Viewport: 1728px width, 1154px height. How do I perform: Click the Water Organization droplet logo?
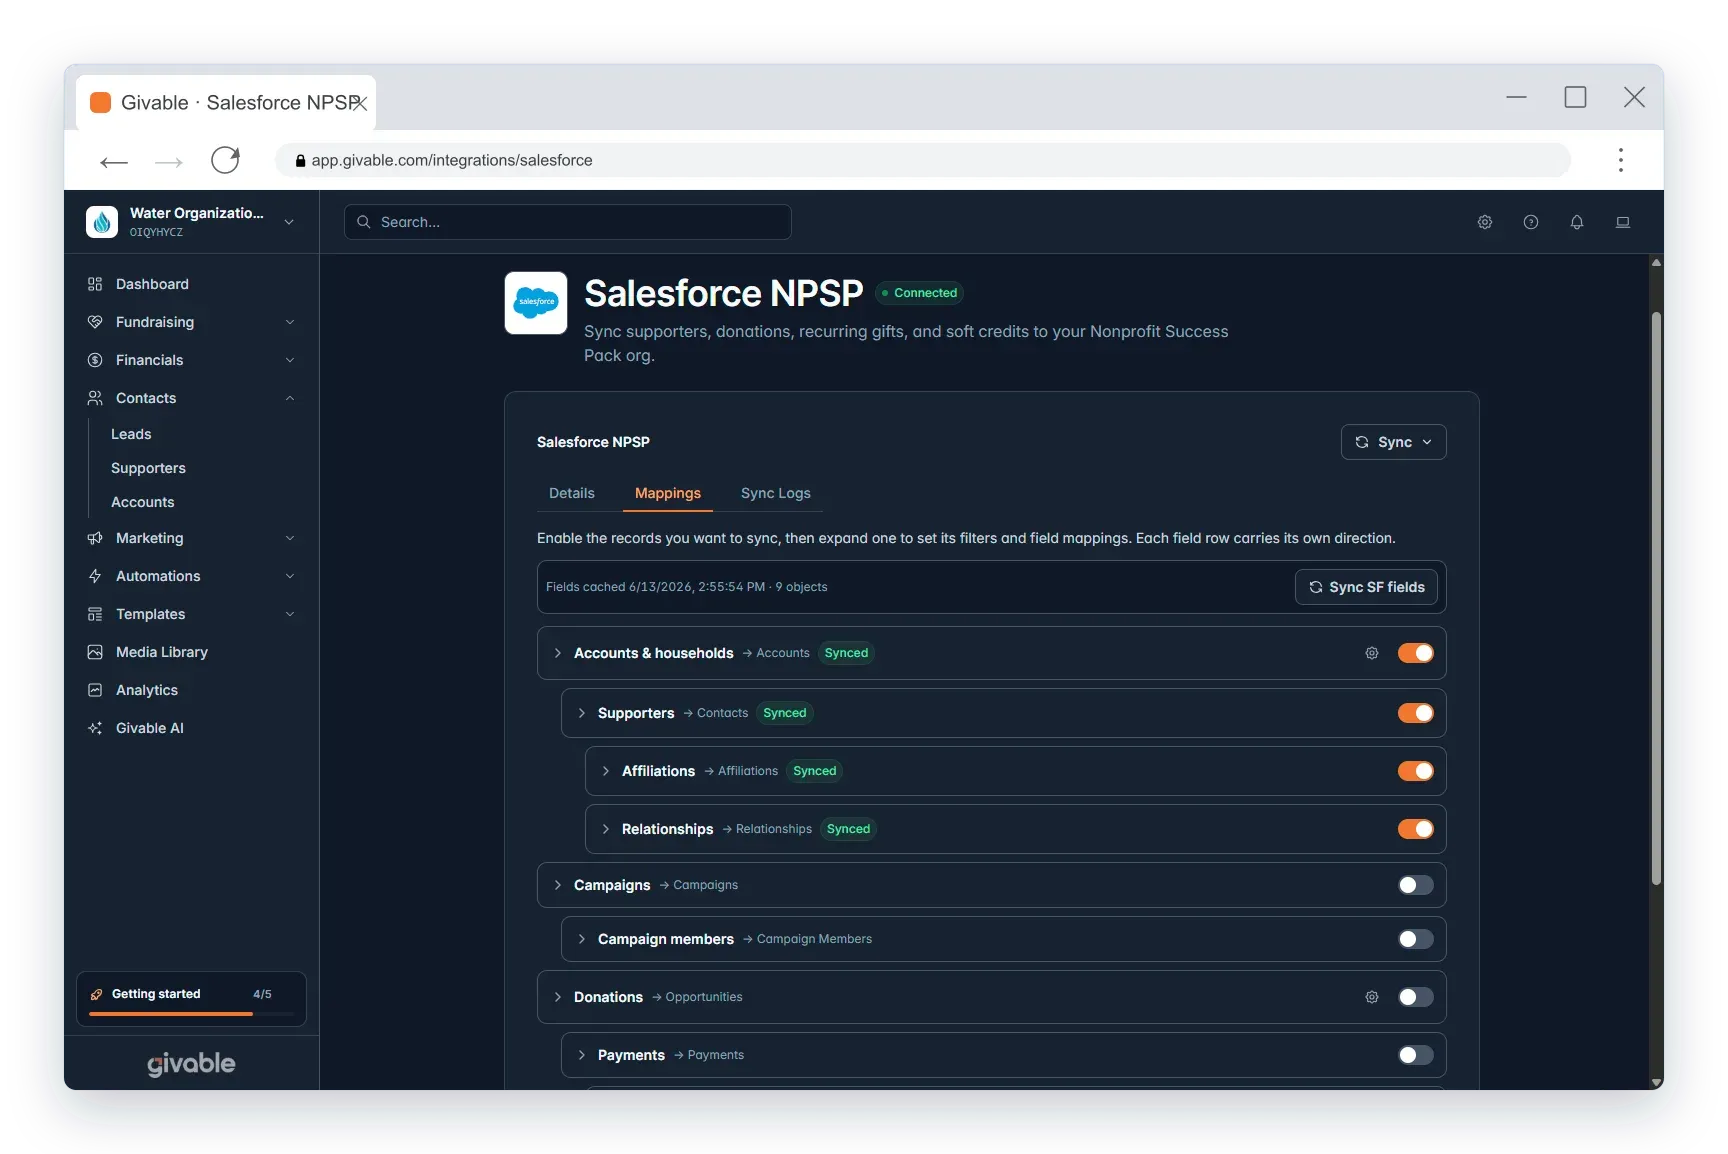click(102, 222)
